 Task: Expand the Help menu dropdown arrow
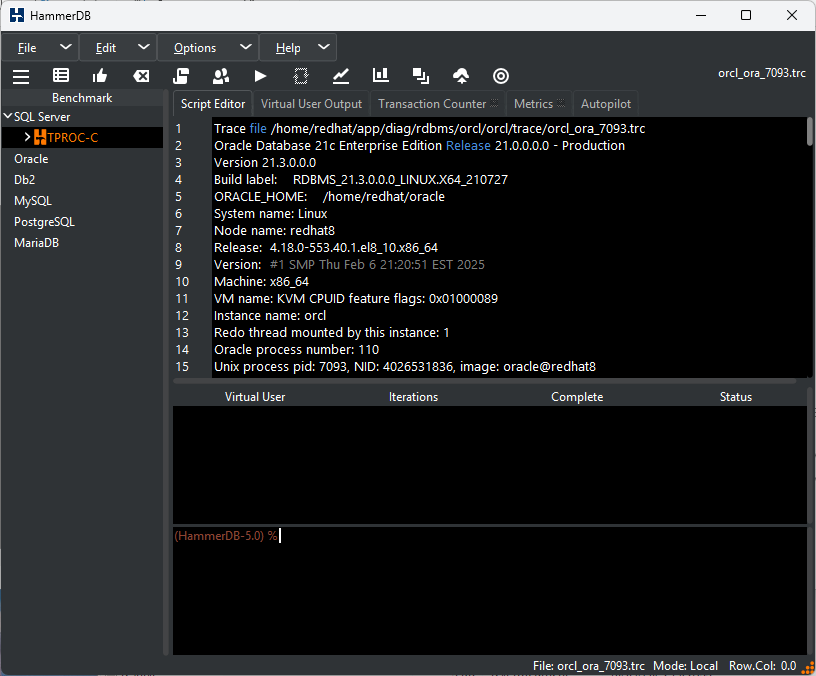pyautogui.click(x=324, y=47)
